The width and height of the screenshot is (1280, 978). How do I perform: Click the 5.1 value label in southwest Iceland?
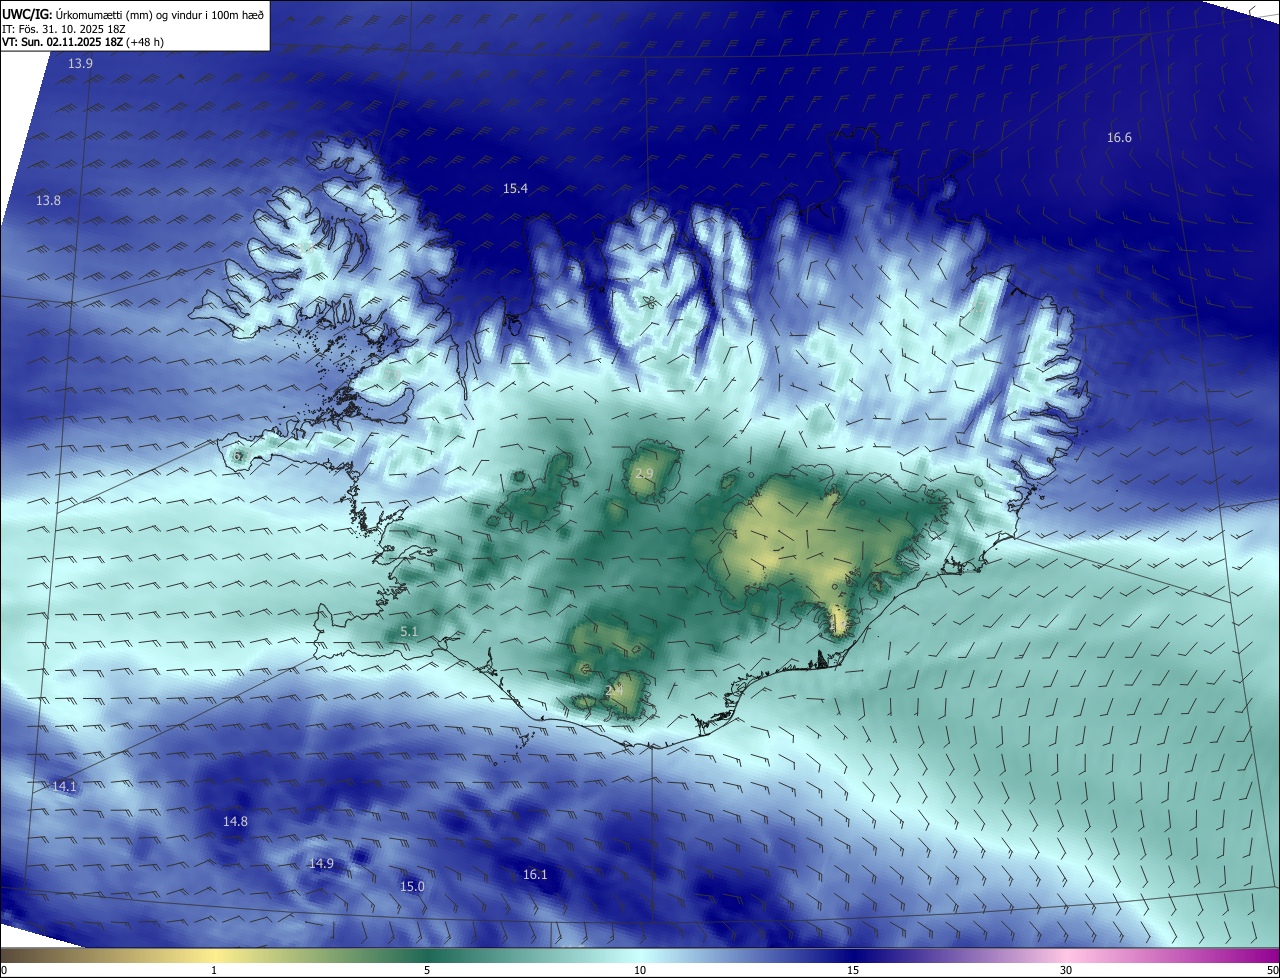point(409,631)
